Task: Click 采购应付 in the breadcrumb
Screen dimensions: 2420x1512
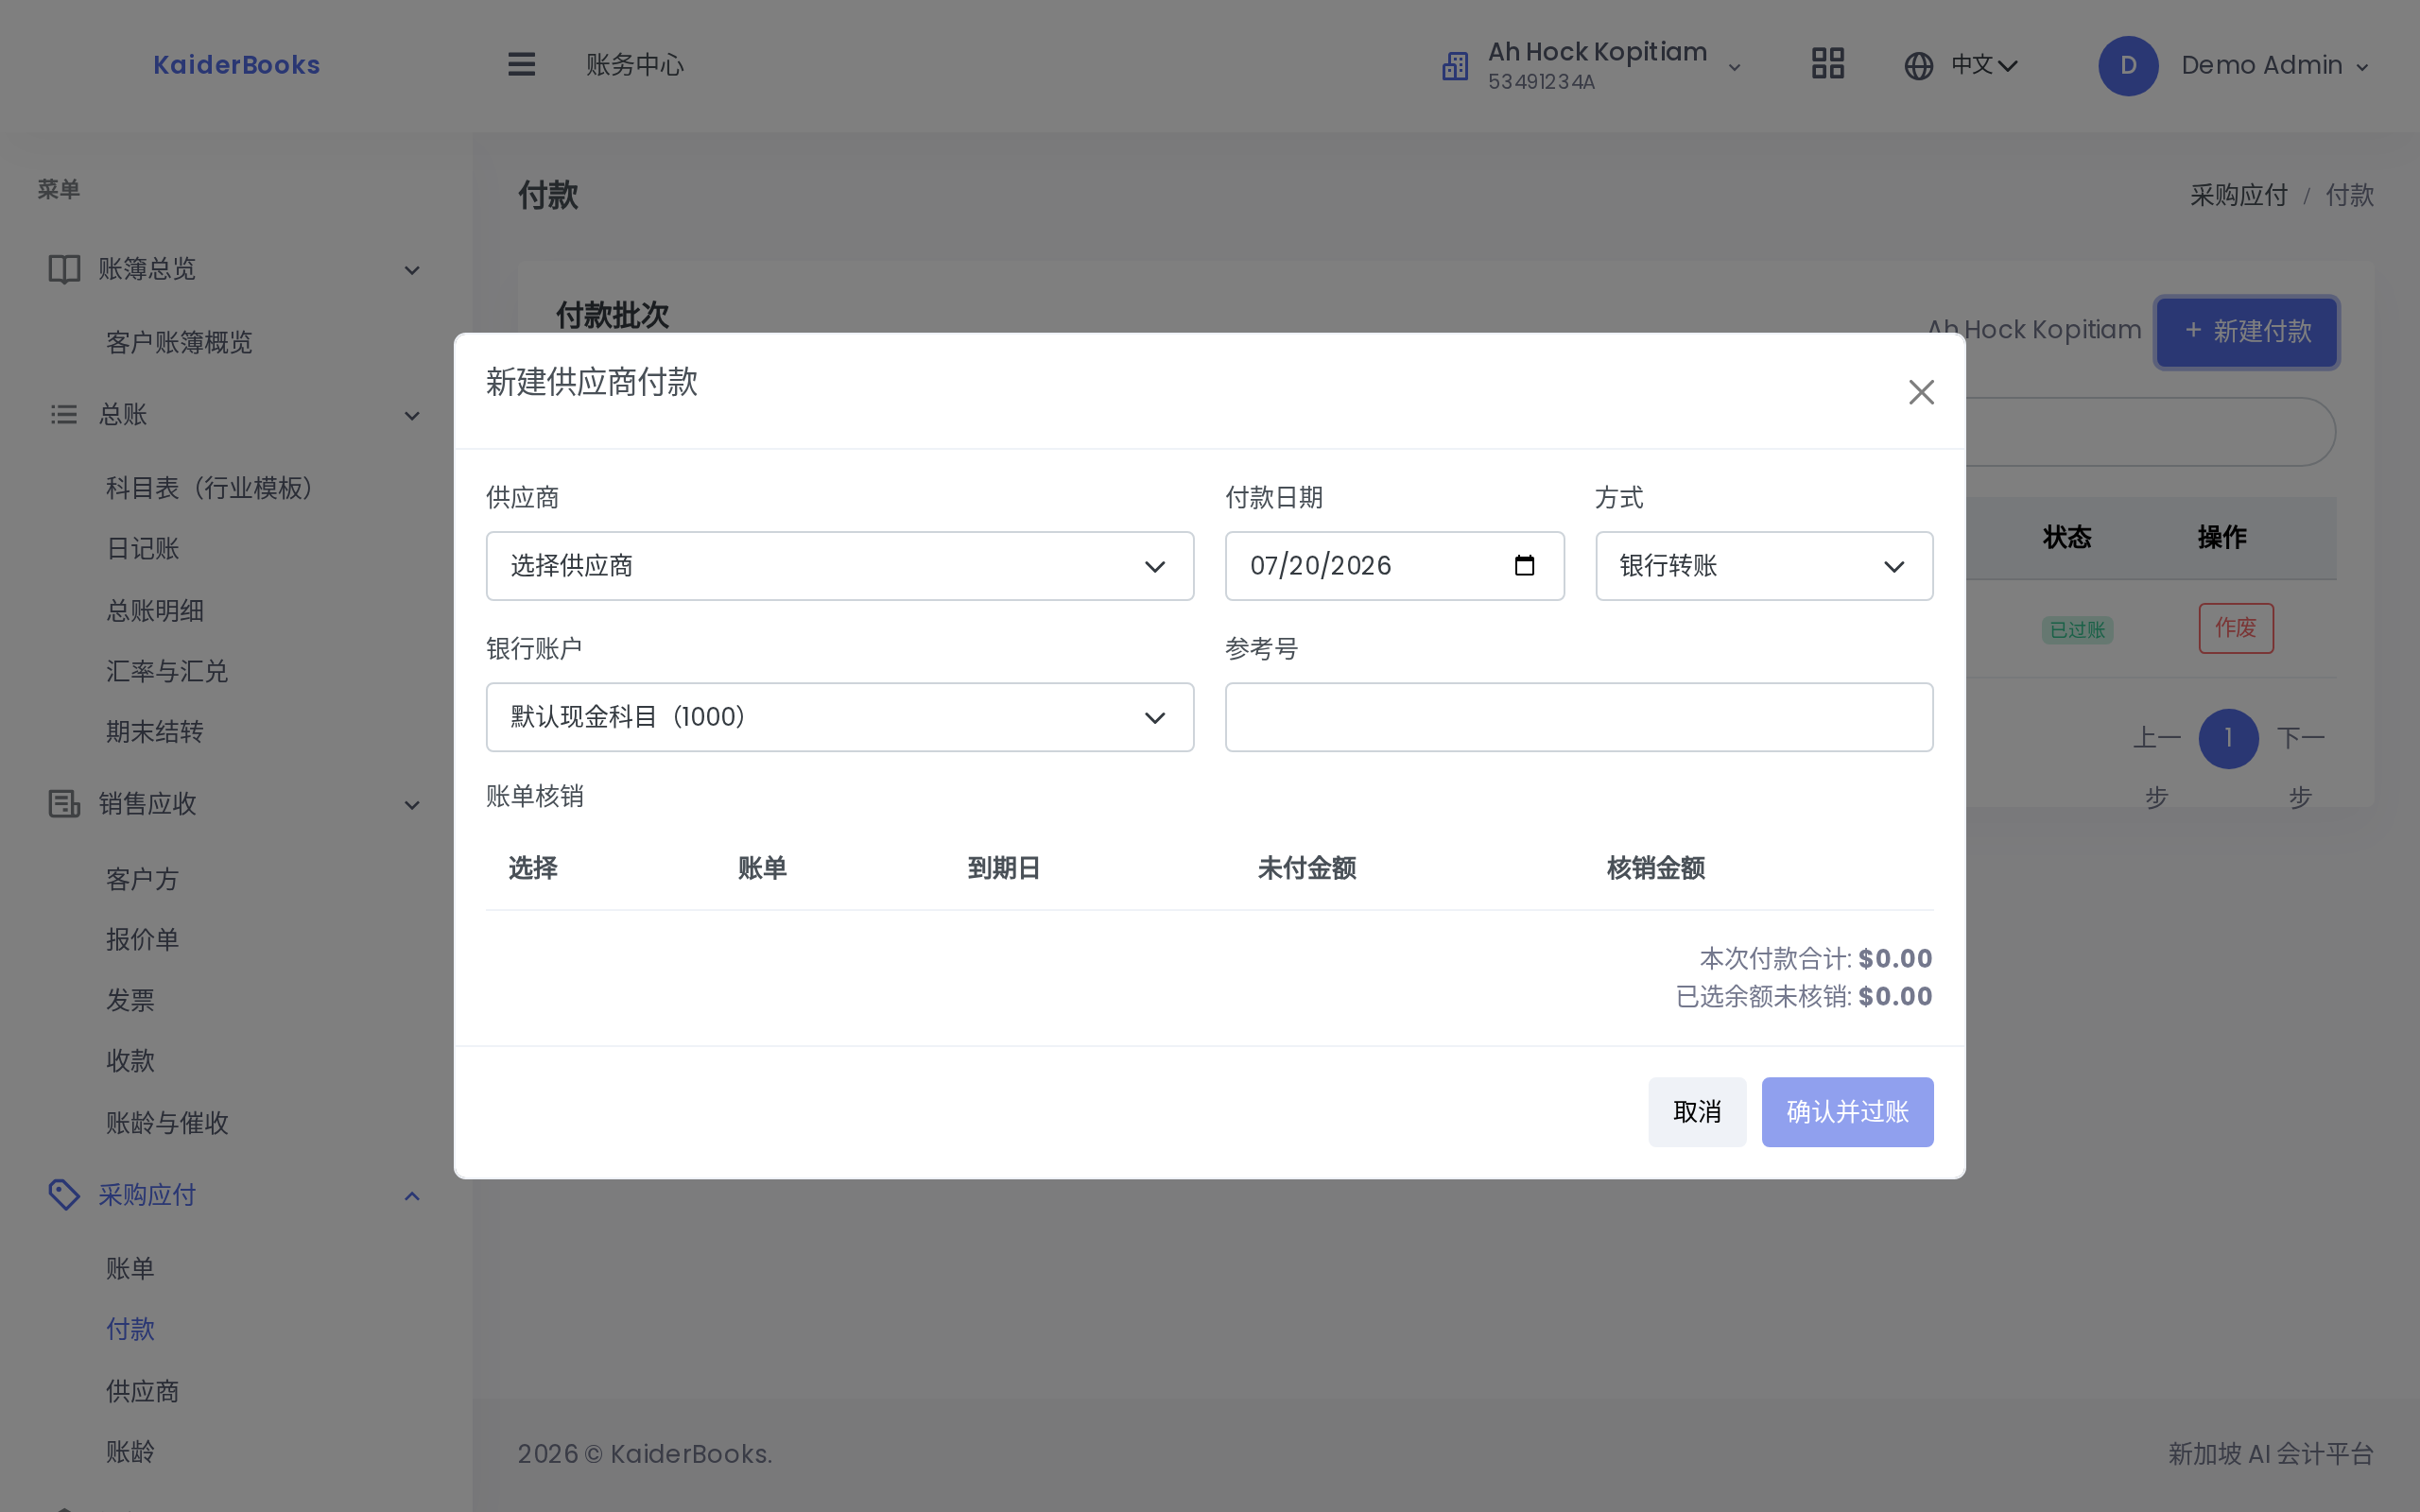Action: click(x=2238, y=195)
